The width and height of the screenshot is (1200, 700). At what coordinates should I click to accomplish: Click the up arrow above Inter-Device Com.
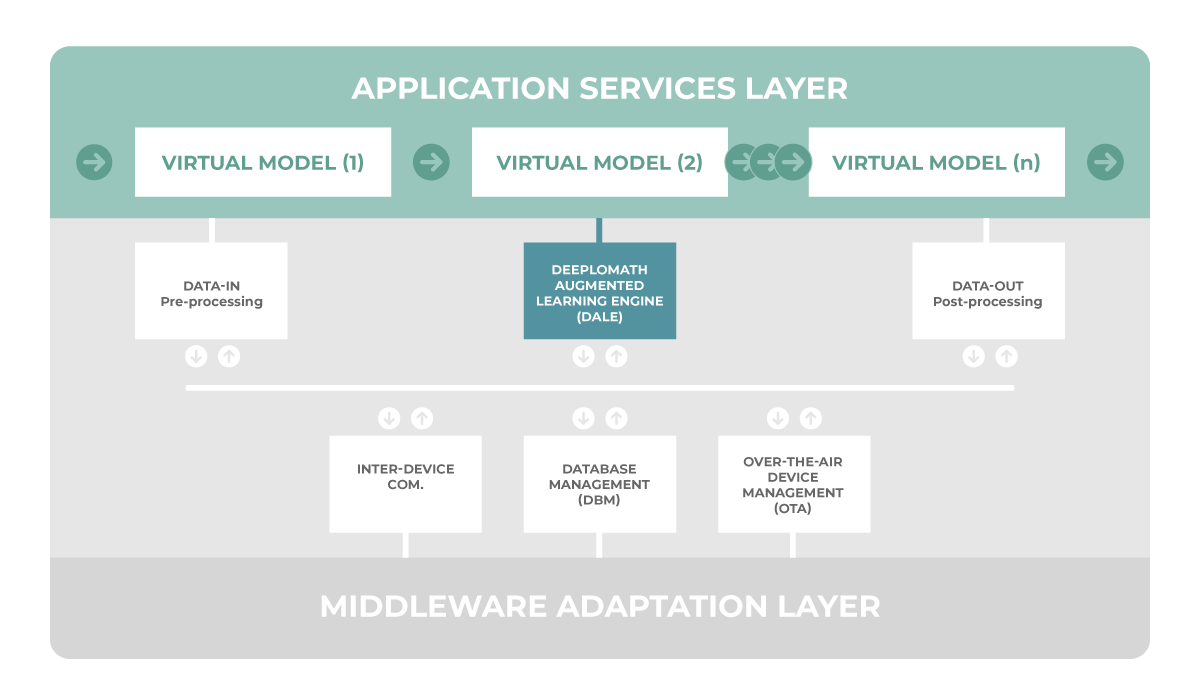(423, 418)
